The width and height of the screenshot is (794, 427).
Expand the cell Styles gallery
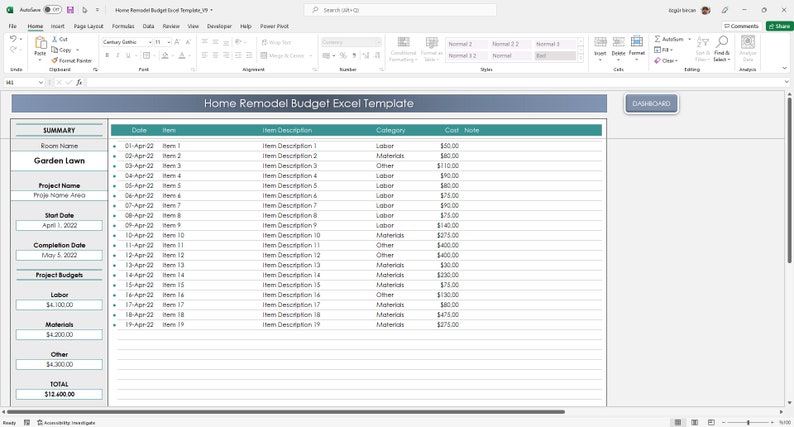click(581, 59)
